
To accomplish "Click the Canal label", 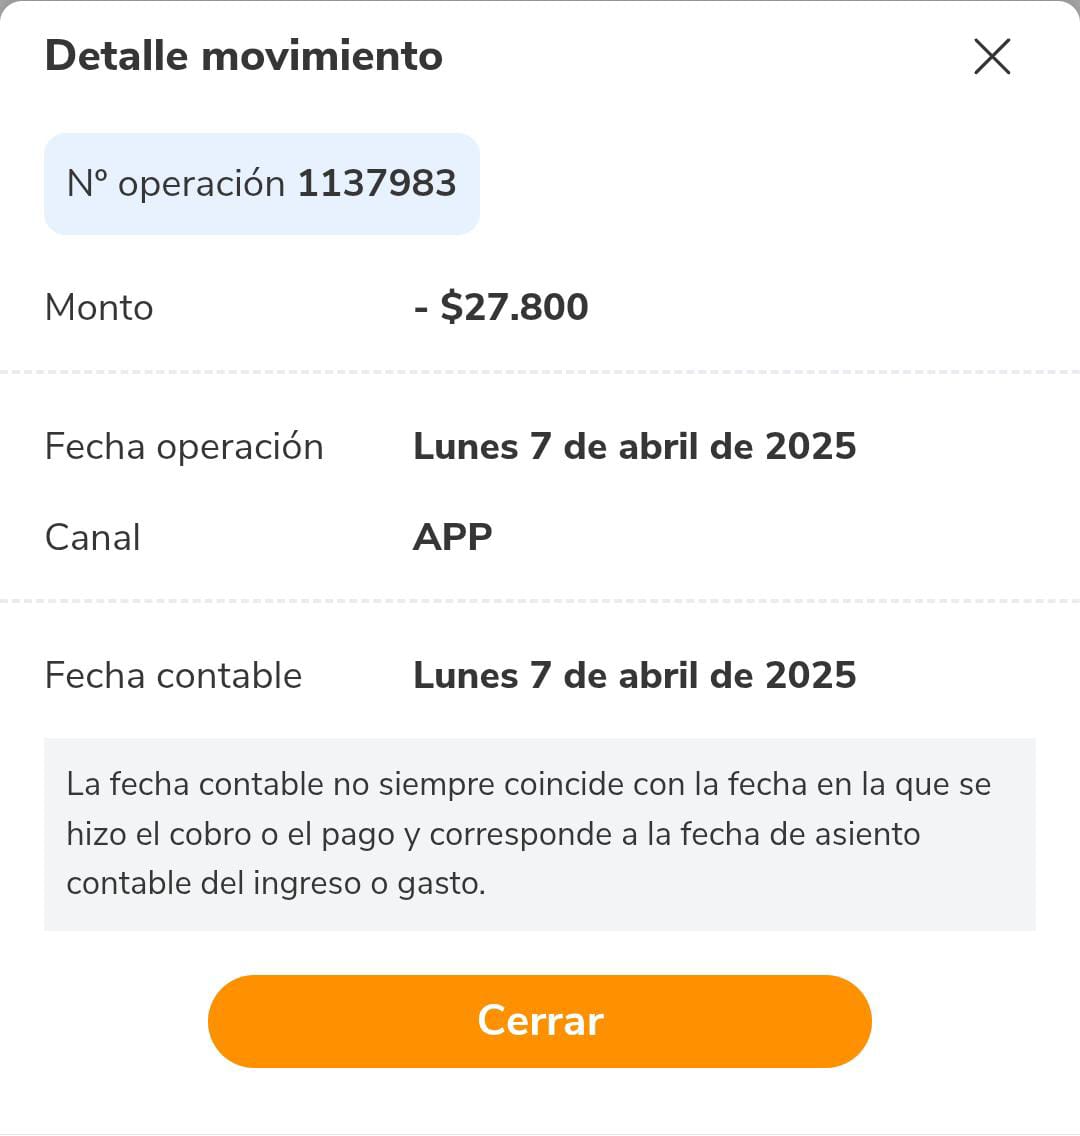I will tap(93, 538).
